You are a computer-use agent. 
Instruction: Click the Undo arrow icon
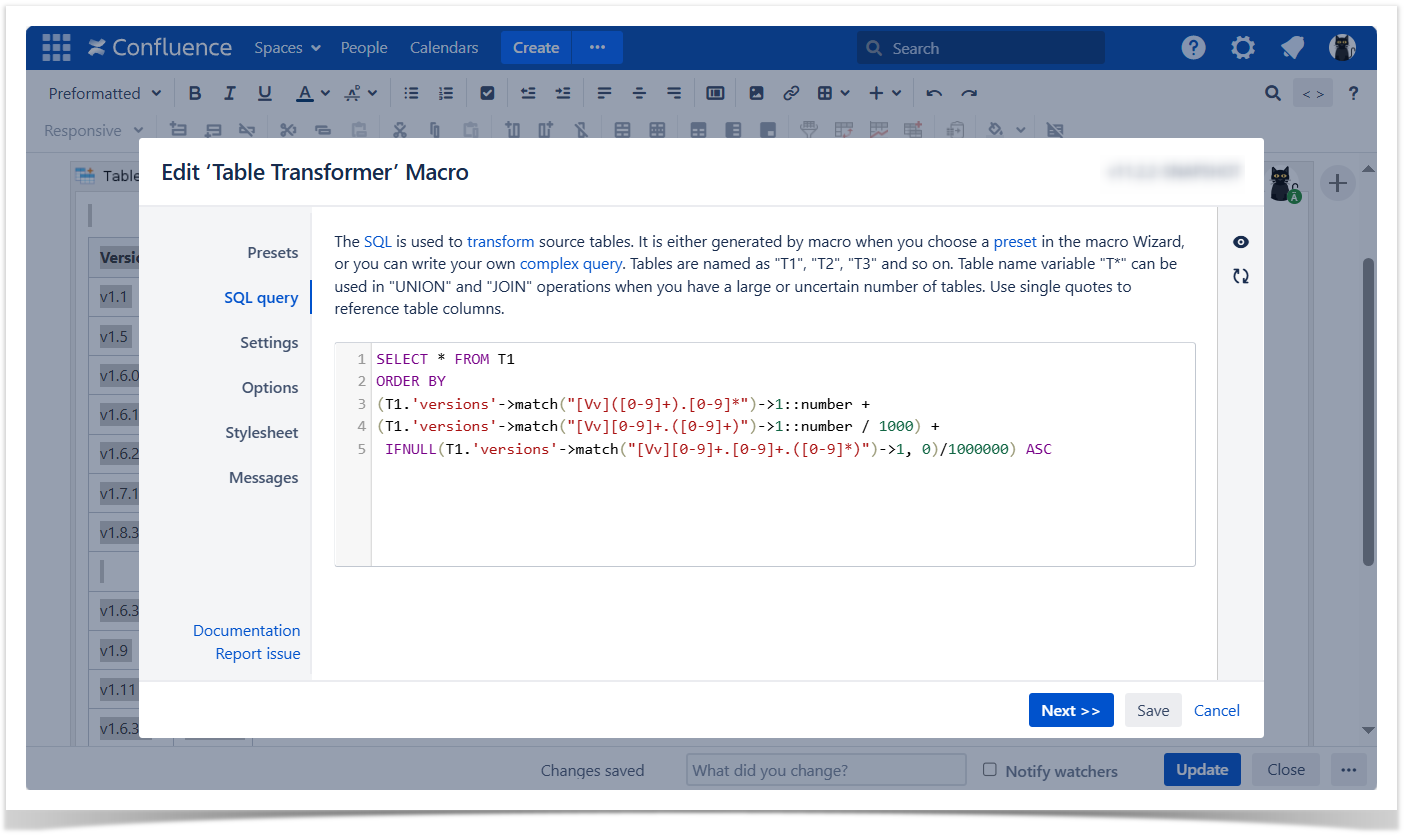point(934,93)
